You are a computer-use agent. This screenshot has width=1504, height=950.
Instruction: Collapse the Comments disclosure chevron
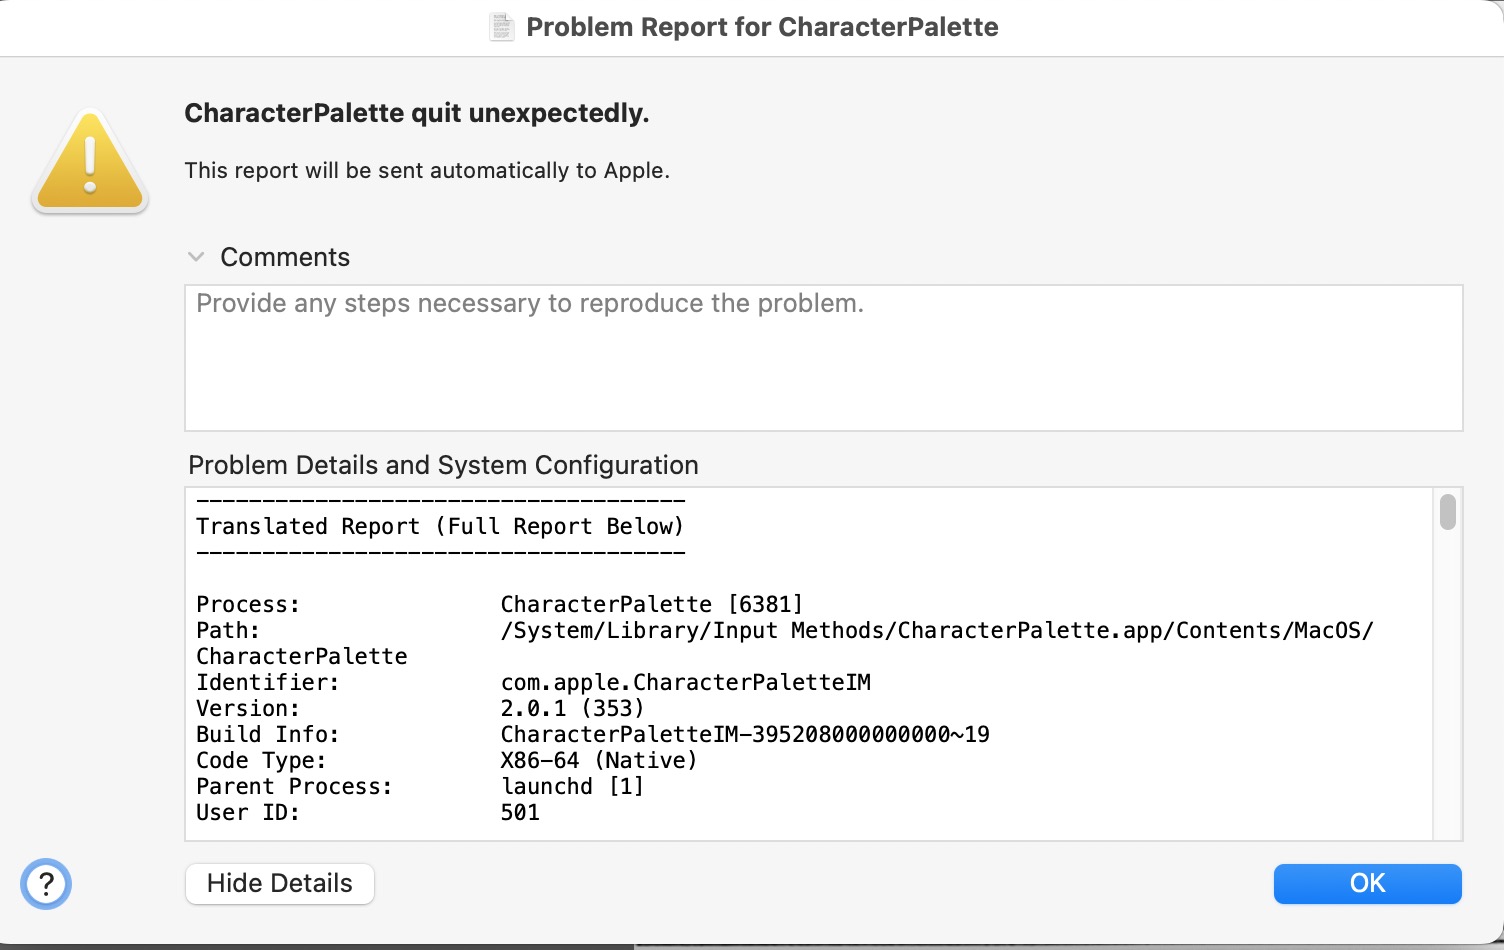pos(196,257)
